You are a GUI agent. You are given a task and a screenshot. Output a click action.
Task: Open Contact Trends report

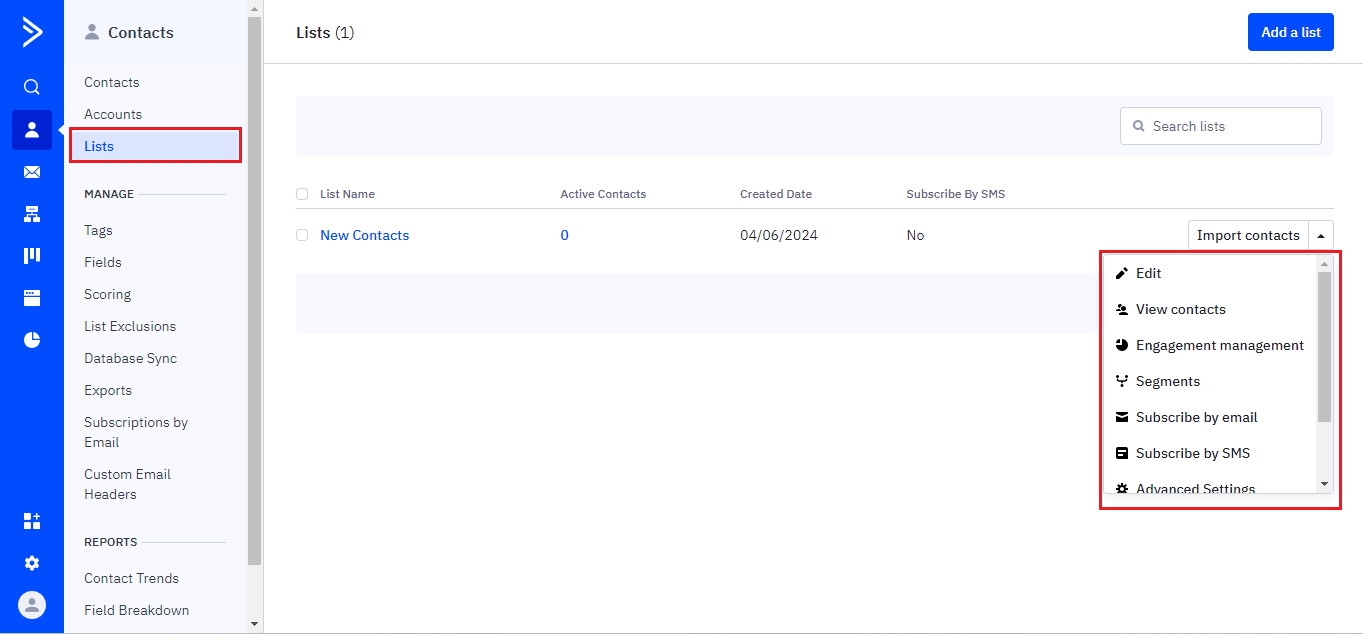[x=131, y=578]
